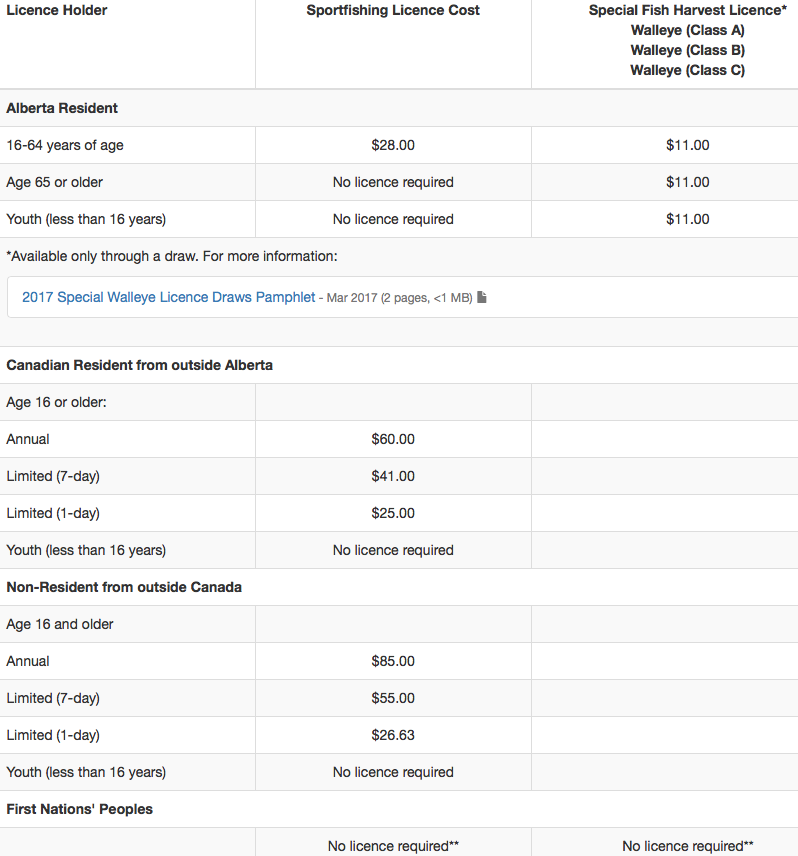Image resolution: width=798 pixels, height=856 pixels.
Task: Select the $28.00 Alberta resident licence cost
Action: point(393,145)
